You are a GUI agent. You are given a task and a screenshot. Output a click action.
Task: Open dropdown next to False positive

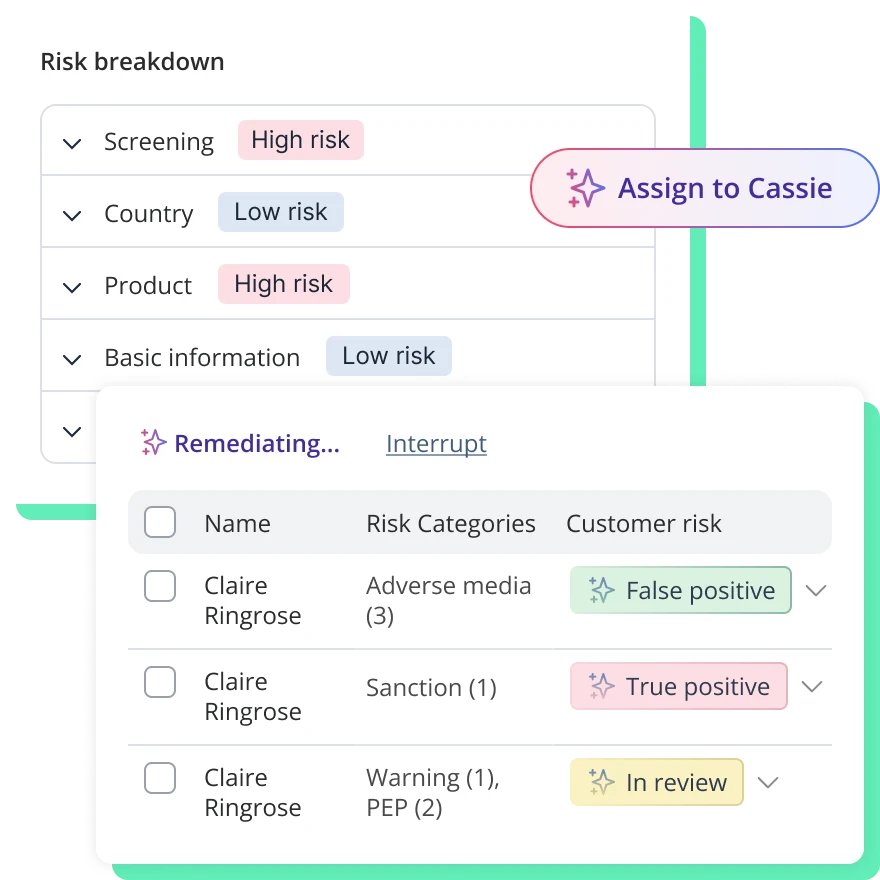[x=816, y=590]
